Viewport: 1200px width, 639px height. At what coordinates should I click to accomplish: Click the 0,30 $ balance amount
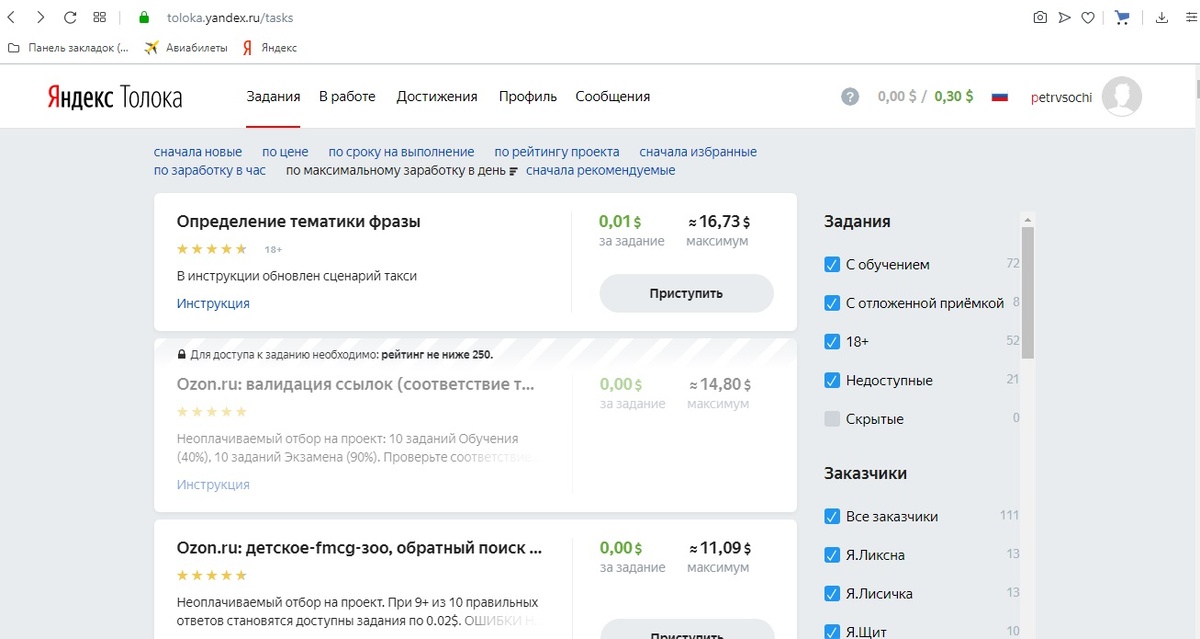coord(954,97)
